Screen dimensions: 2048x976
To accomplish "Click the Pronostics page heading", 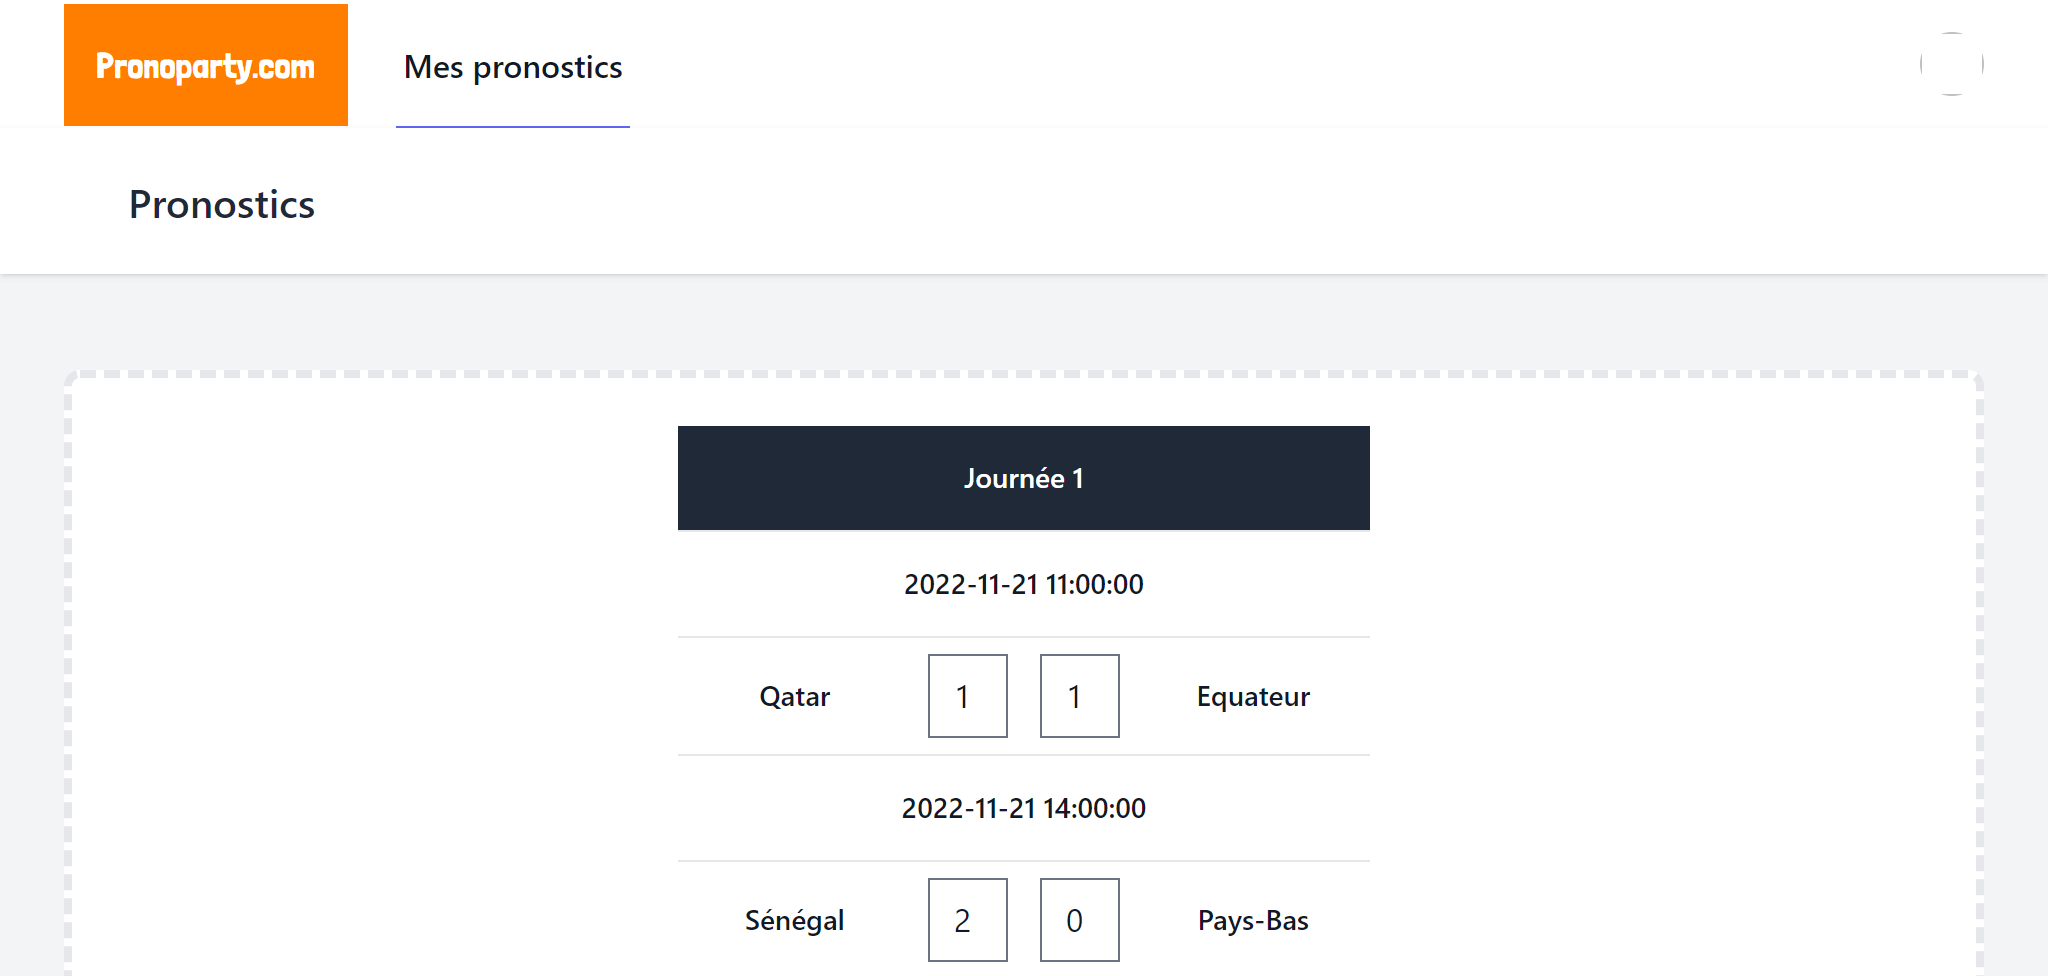I will pos(222,204).
